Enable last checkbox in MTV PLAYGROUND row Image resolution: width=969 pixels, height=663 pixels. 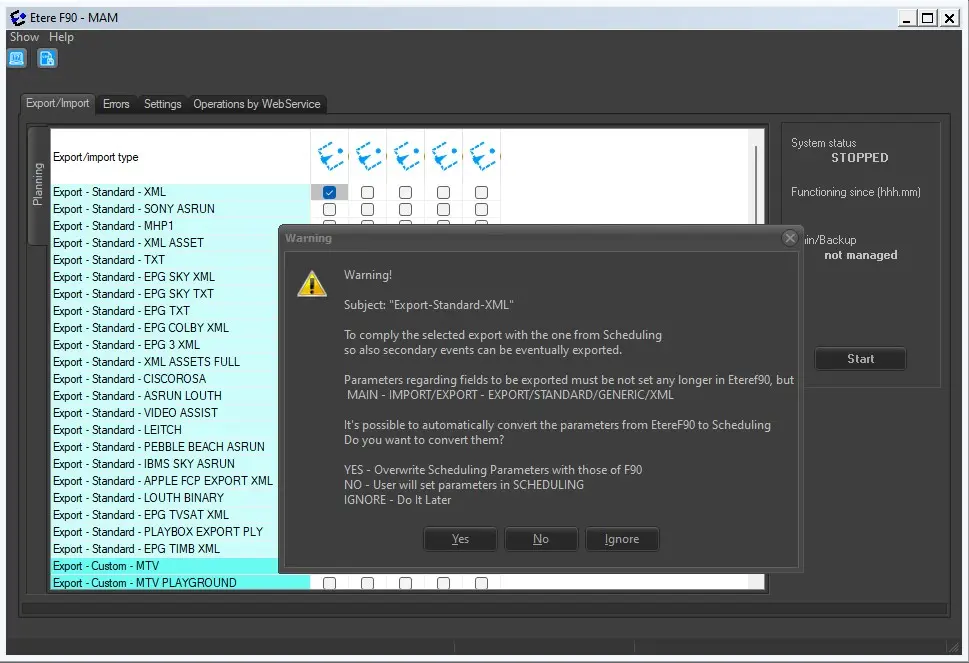481,583
